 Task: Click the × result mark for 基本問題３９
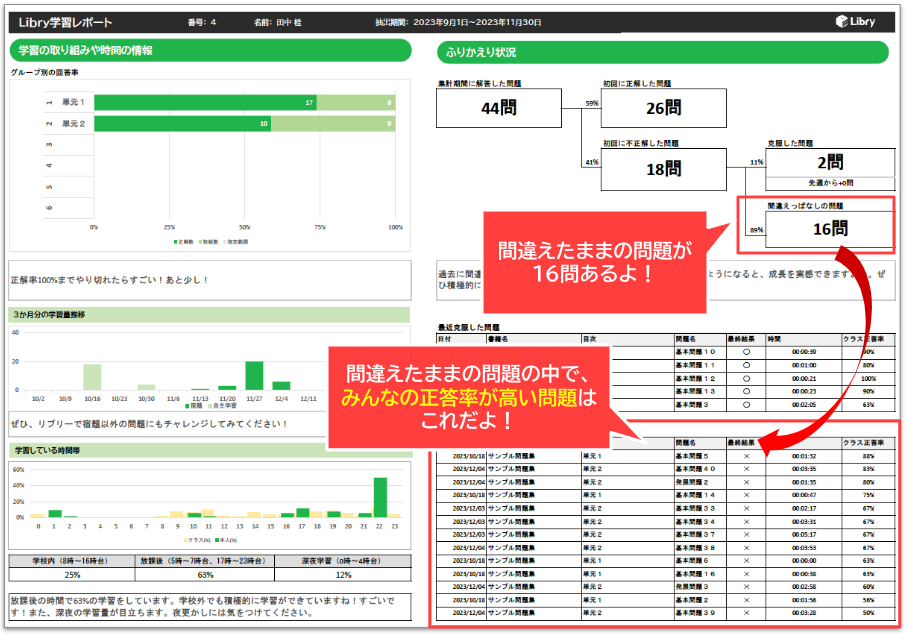(x=745, y=611)
